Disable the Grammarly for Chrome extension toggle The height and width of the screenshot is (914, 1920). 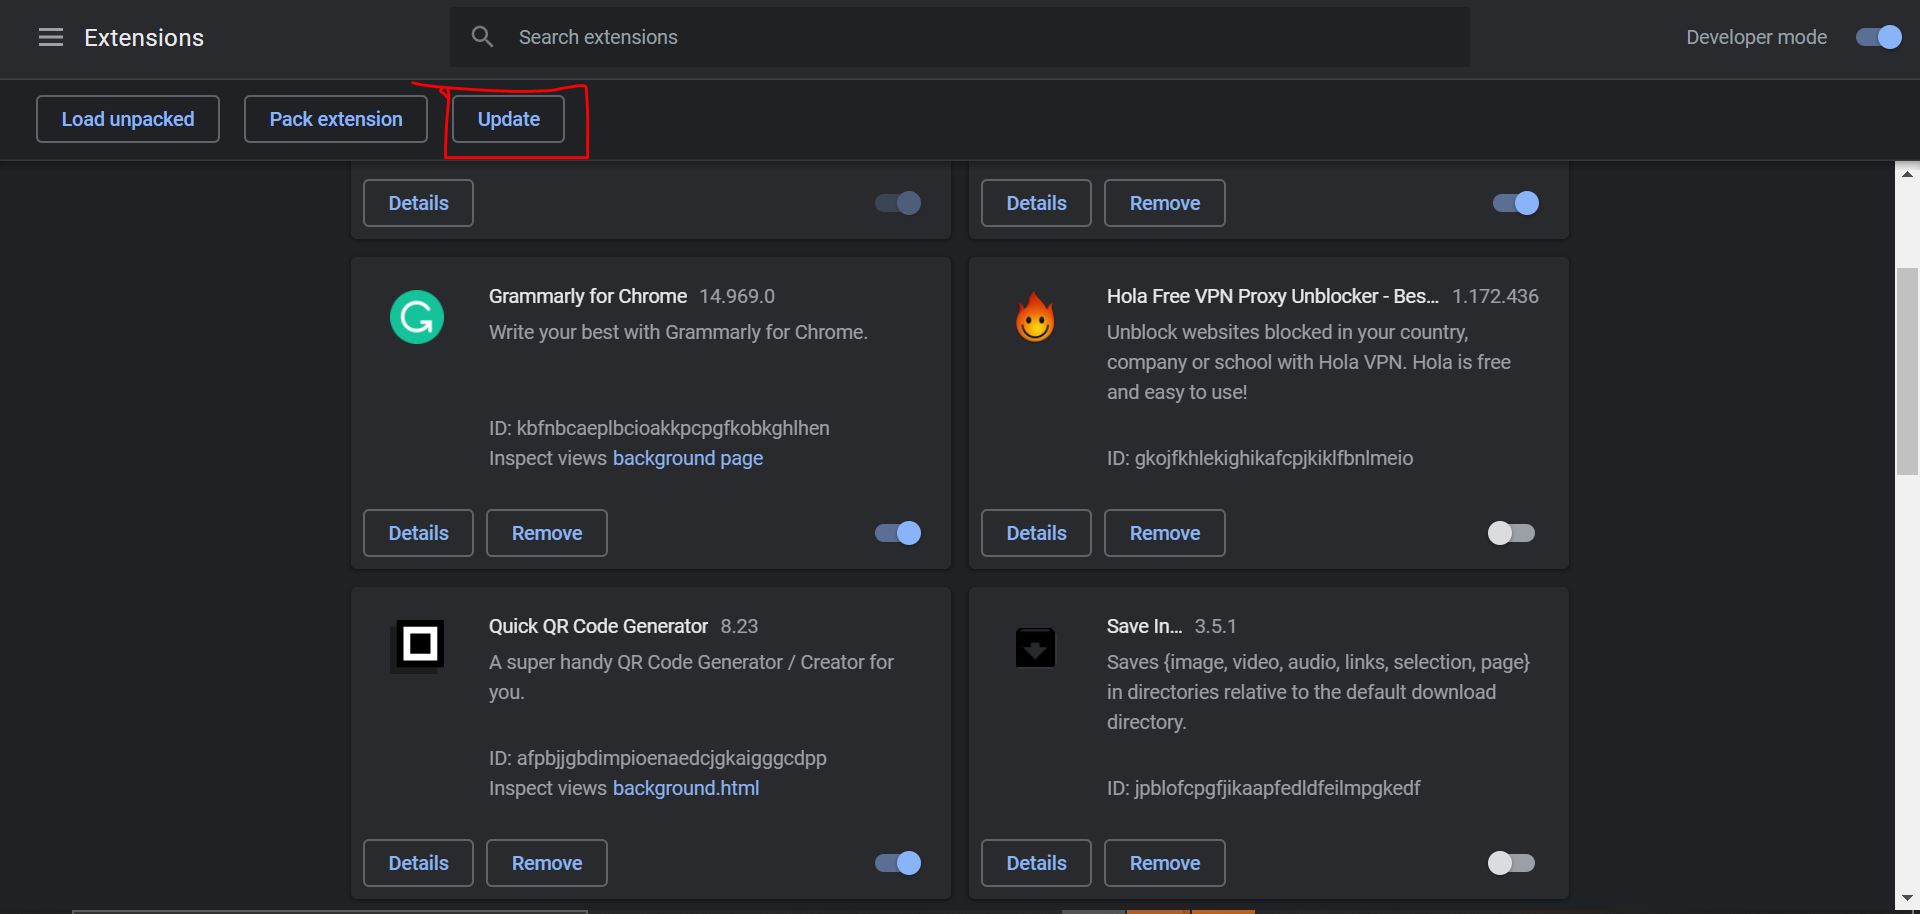[896, 533]
